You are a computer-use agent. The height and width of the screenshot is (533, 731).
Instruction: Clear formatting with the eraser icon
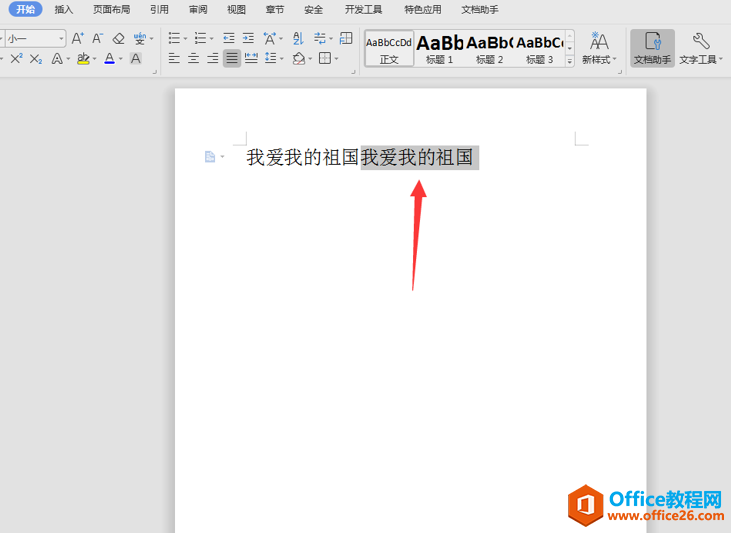point(118,39)
